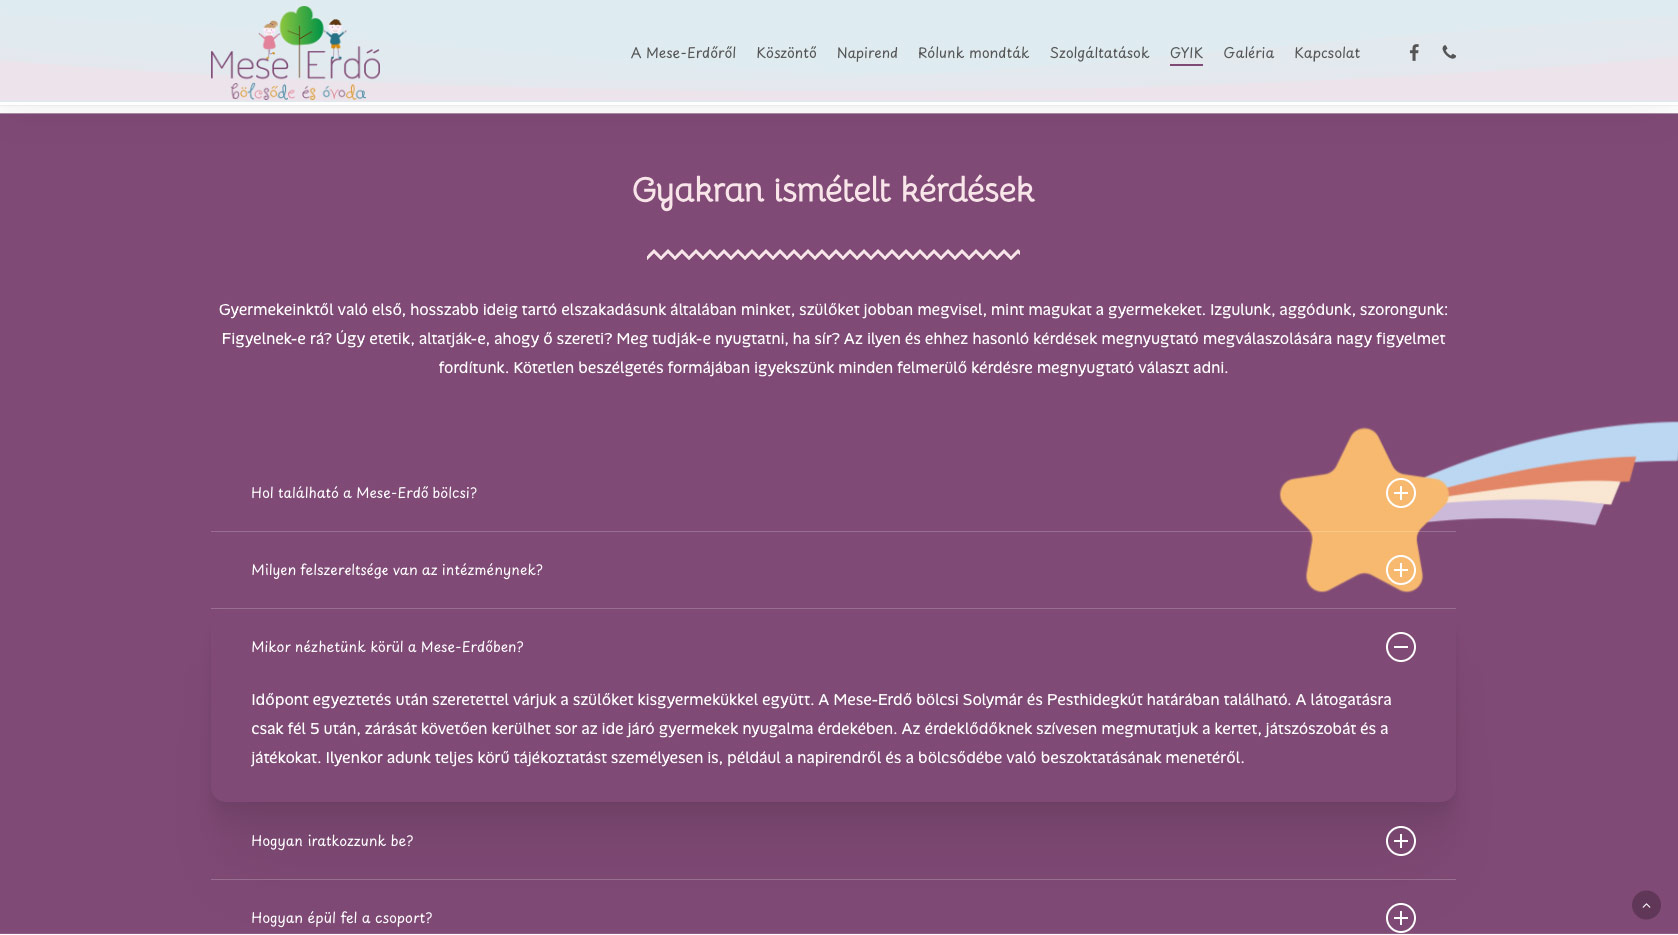Click plus icon next to Hogyan iratkozzunk be

tap(1400, 841)
